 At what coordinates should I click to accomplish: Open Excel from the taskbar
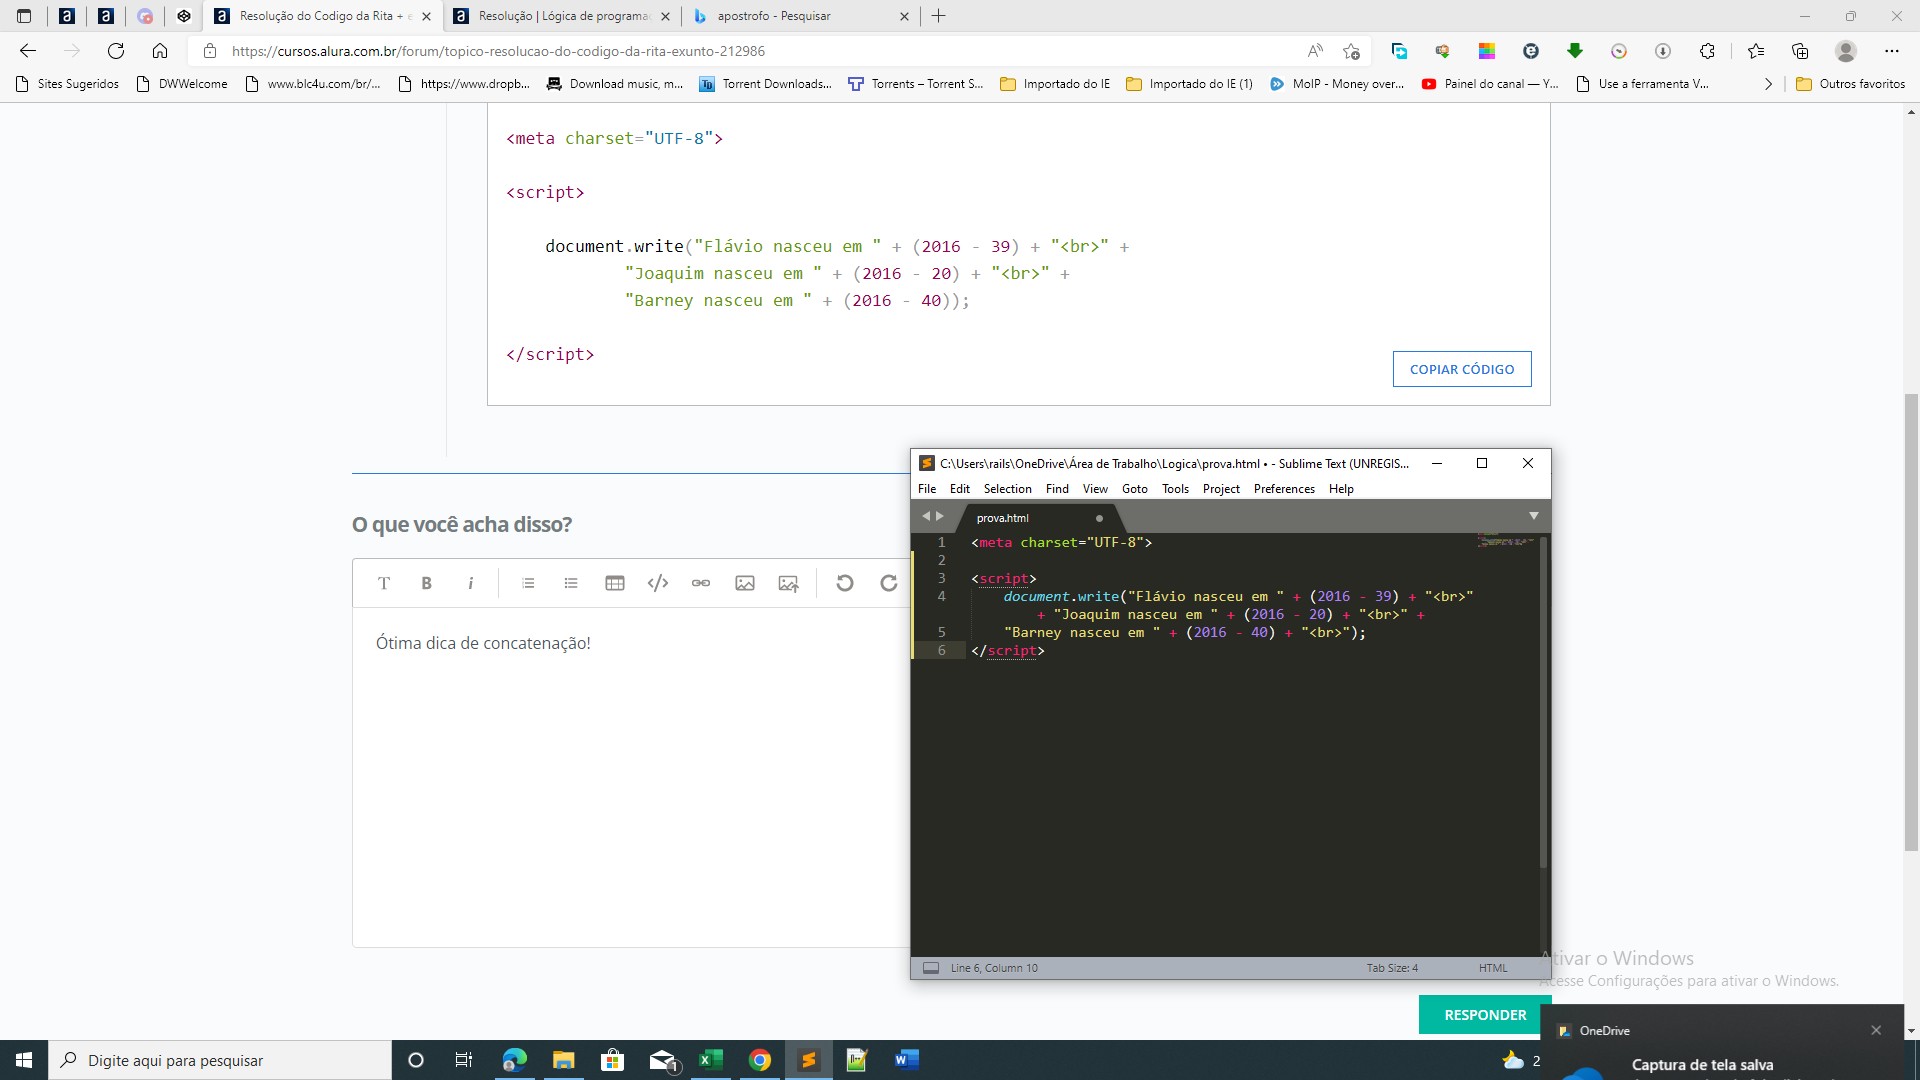click(711, 1060)
